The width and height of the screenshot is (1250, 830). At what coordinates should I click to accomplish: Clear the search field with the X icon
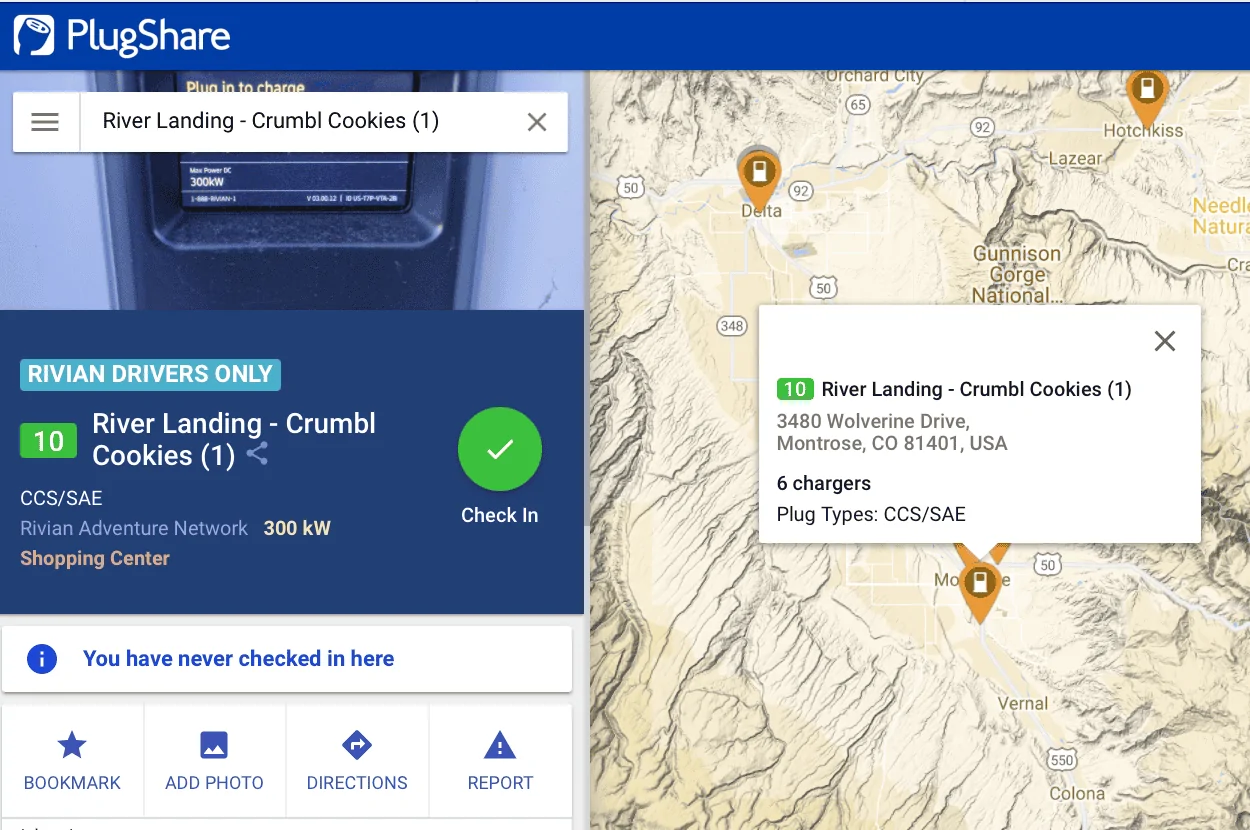tap(537, 122)
